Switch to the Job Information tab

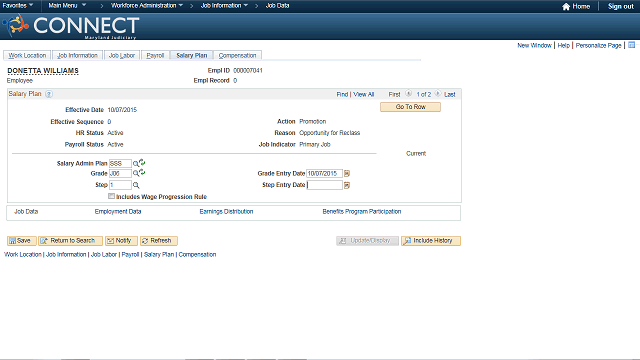(x=77, y=56)
